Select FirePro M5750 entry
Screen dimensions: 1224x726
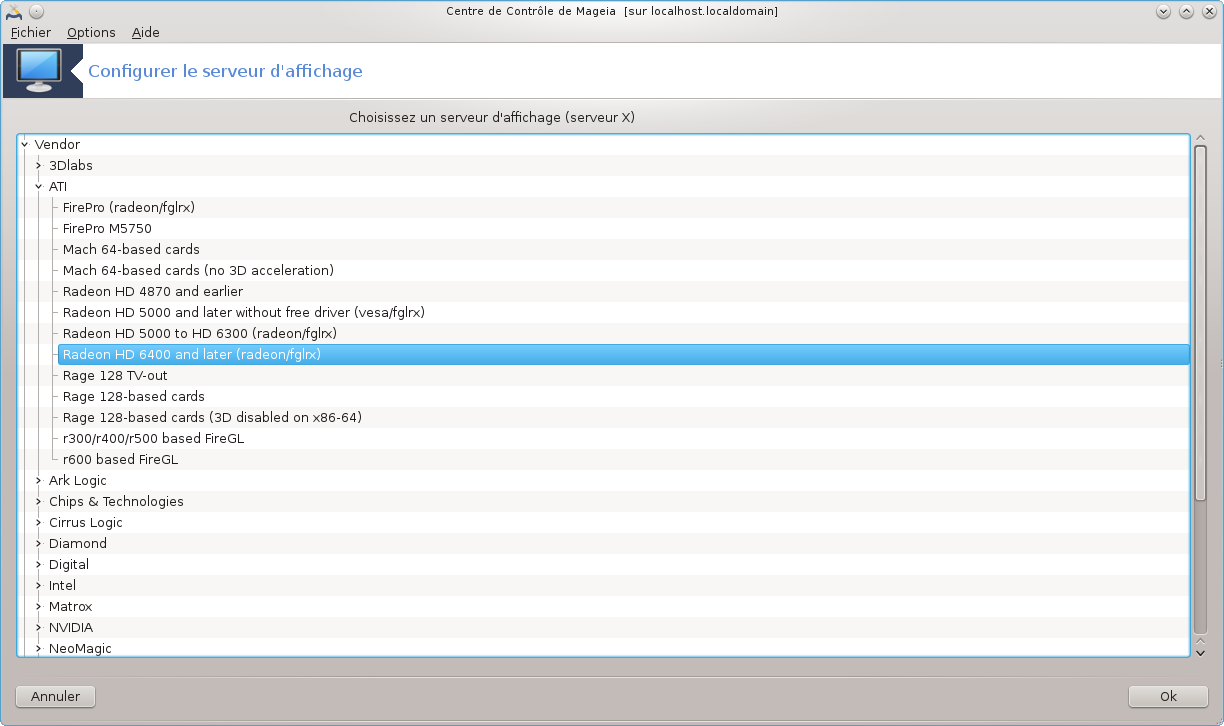[x=107, y=229]
